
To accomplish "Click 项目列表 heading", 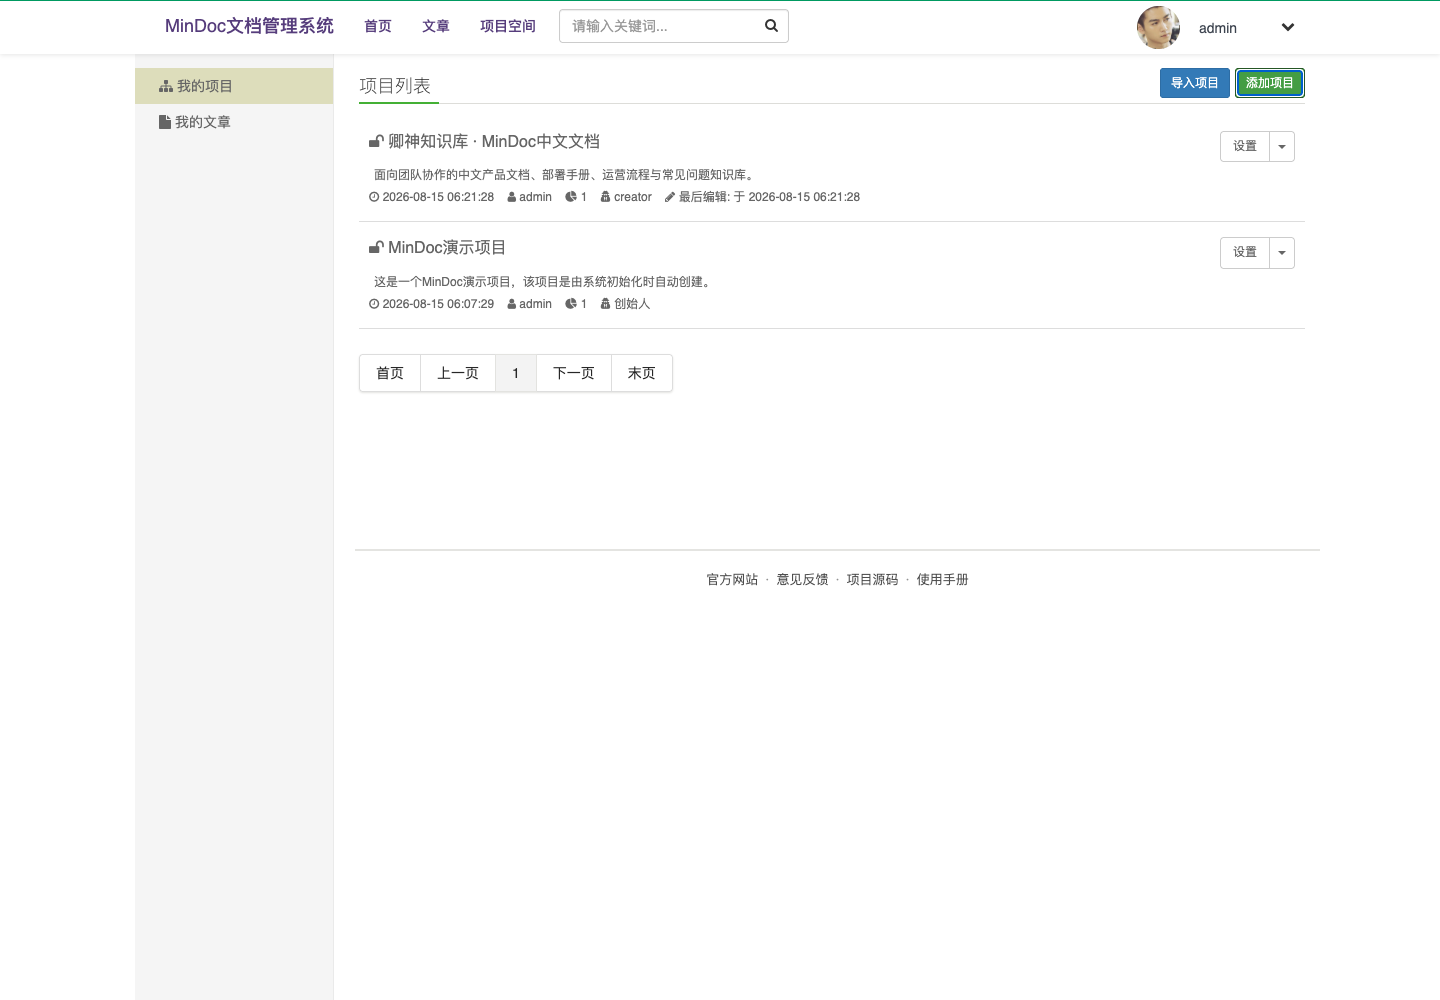I will [x=395, y=86].
